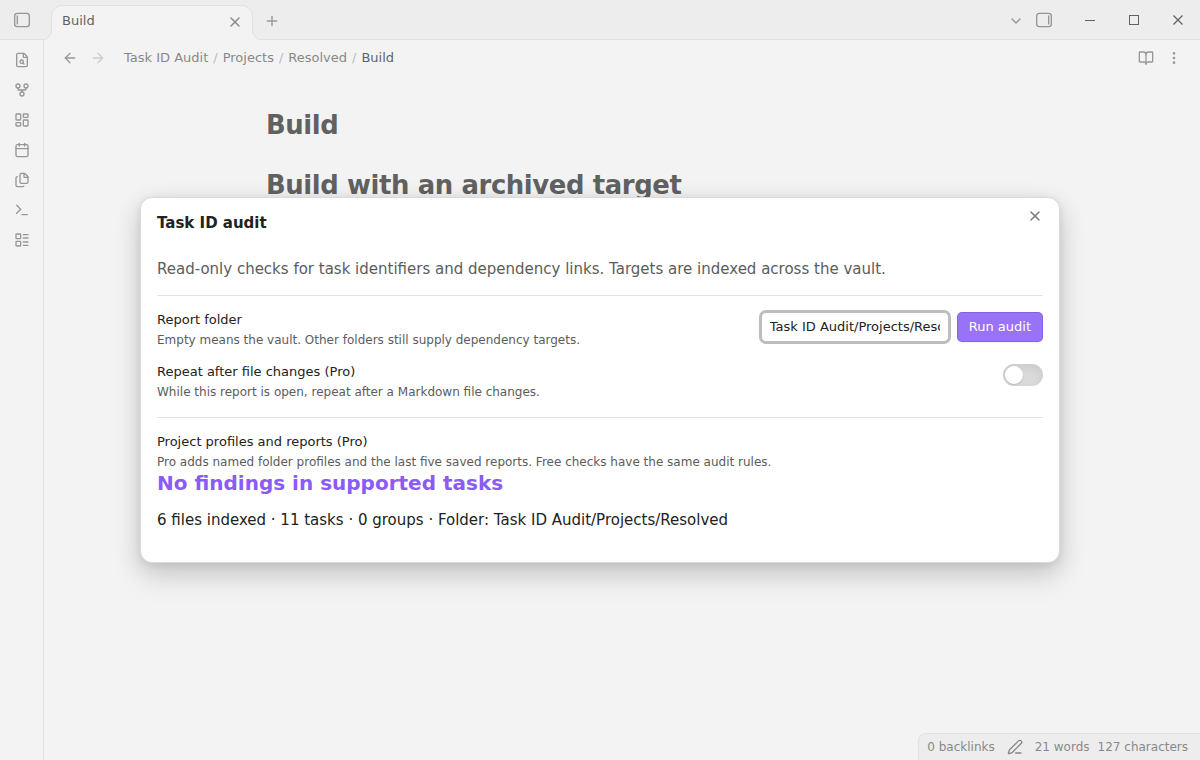Click the 'Read-only checks' description text
This screenshot has height=760, width=1200.
coord(521,269)
